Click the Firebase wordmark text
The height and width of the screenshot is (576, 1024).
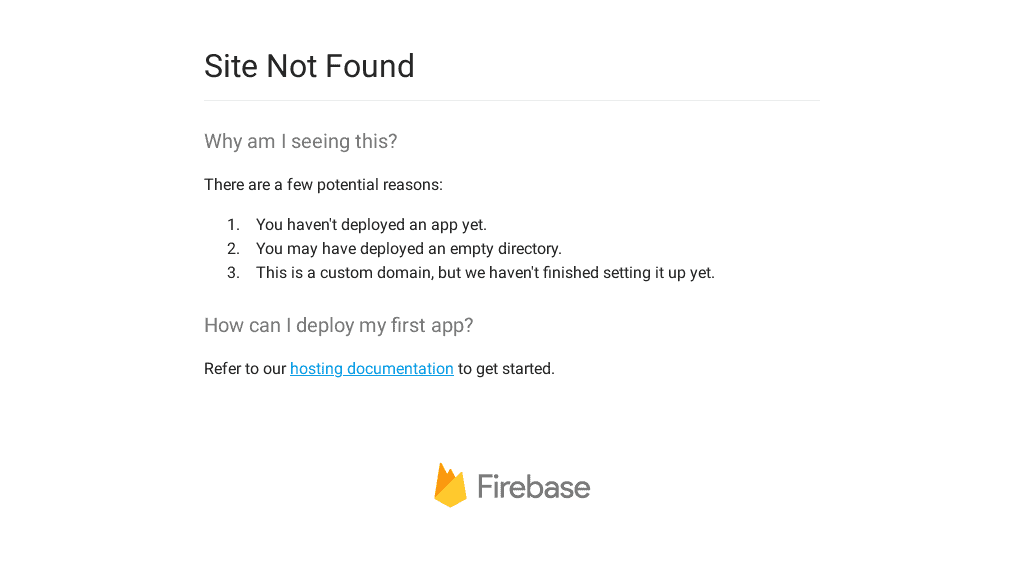tap(534, 487)
